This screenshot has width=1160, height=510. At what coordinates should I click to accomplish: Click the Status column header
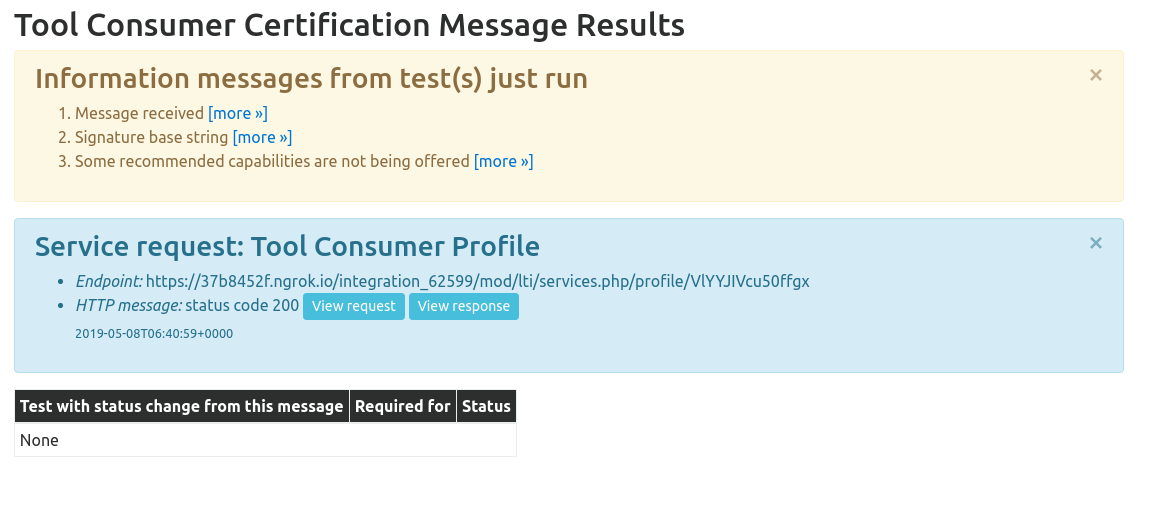pos(486,406)
